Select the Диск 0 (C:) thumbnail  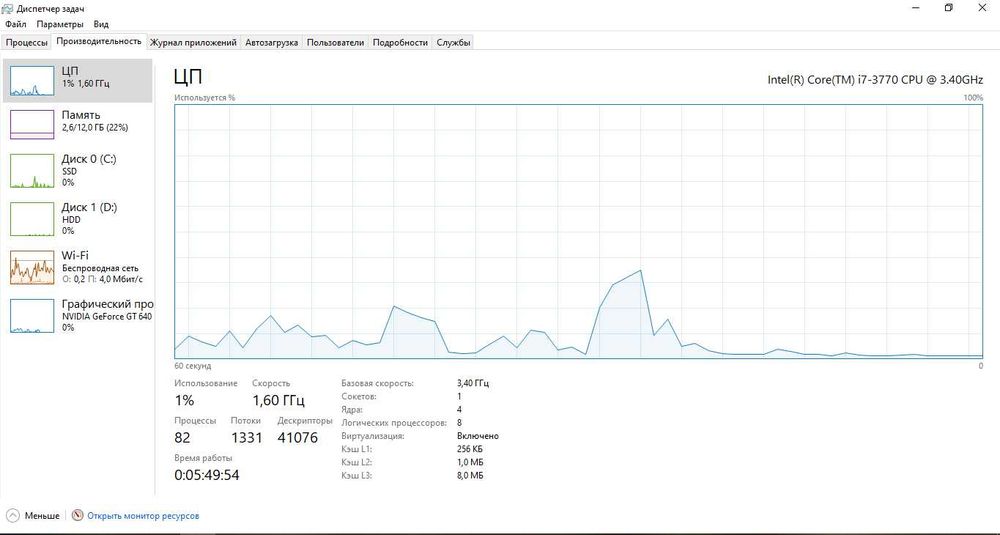(x=32, y=171)
